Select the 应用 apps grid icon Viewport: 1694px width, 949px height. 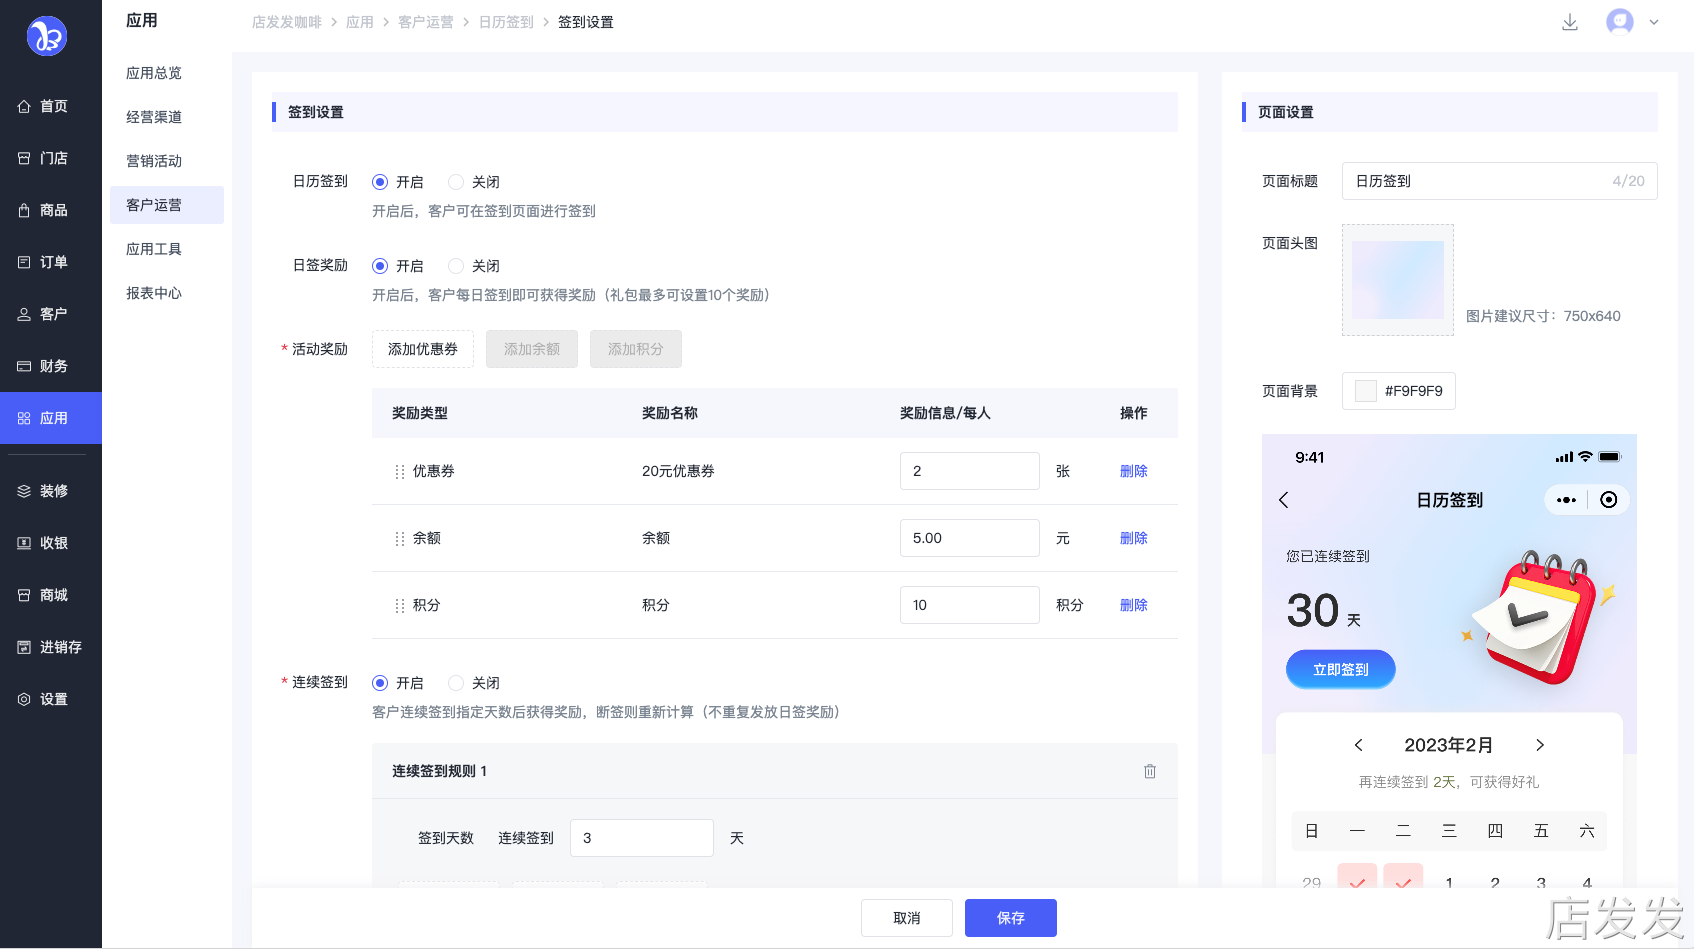24,419
